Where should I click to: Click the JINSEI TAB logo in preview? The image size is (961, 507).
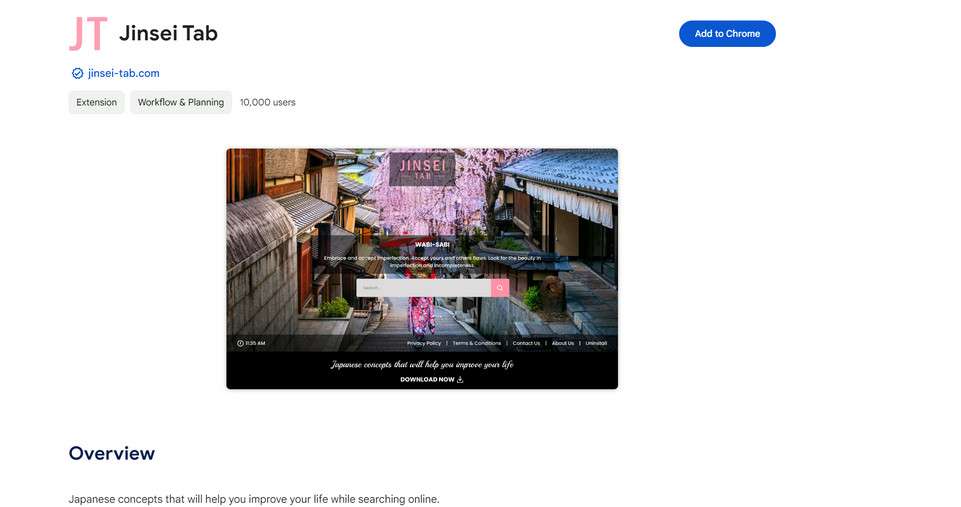pyautogui.click(x=422, y=169)
